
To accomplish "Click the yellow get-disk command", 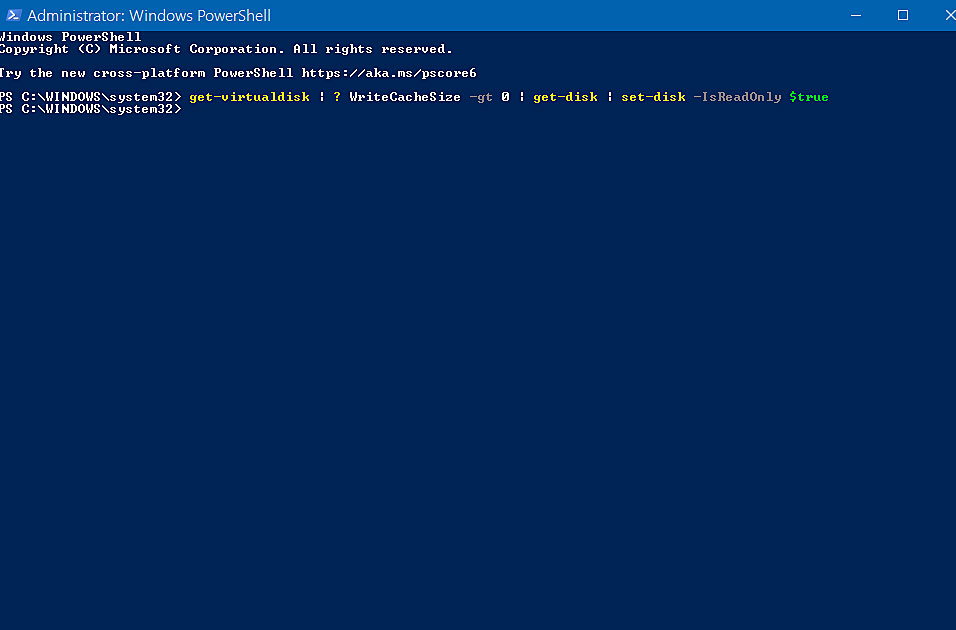I will pos(565,97).
